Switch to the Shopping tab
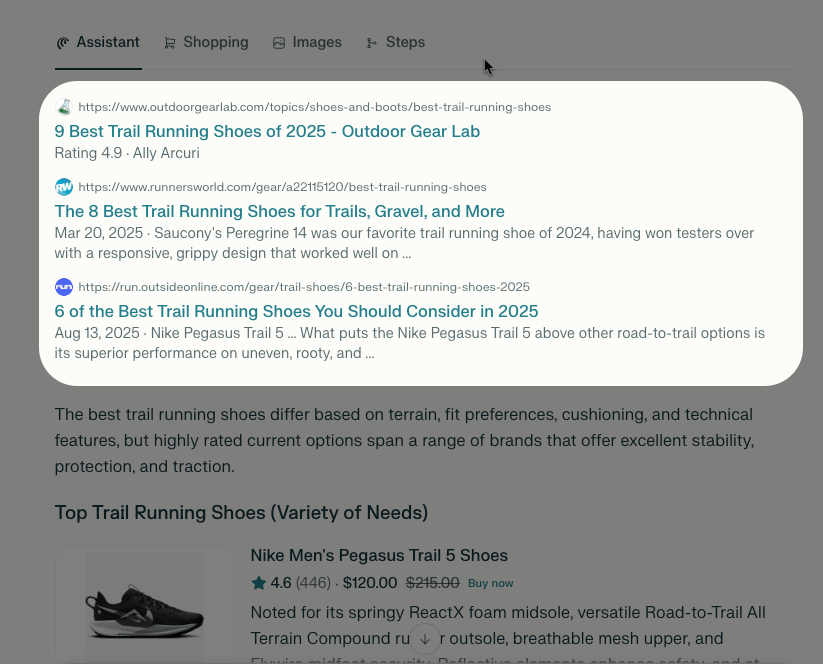The width and height of the screenshot is (823, 664). click(x=215, y=42)
